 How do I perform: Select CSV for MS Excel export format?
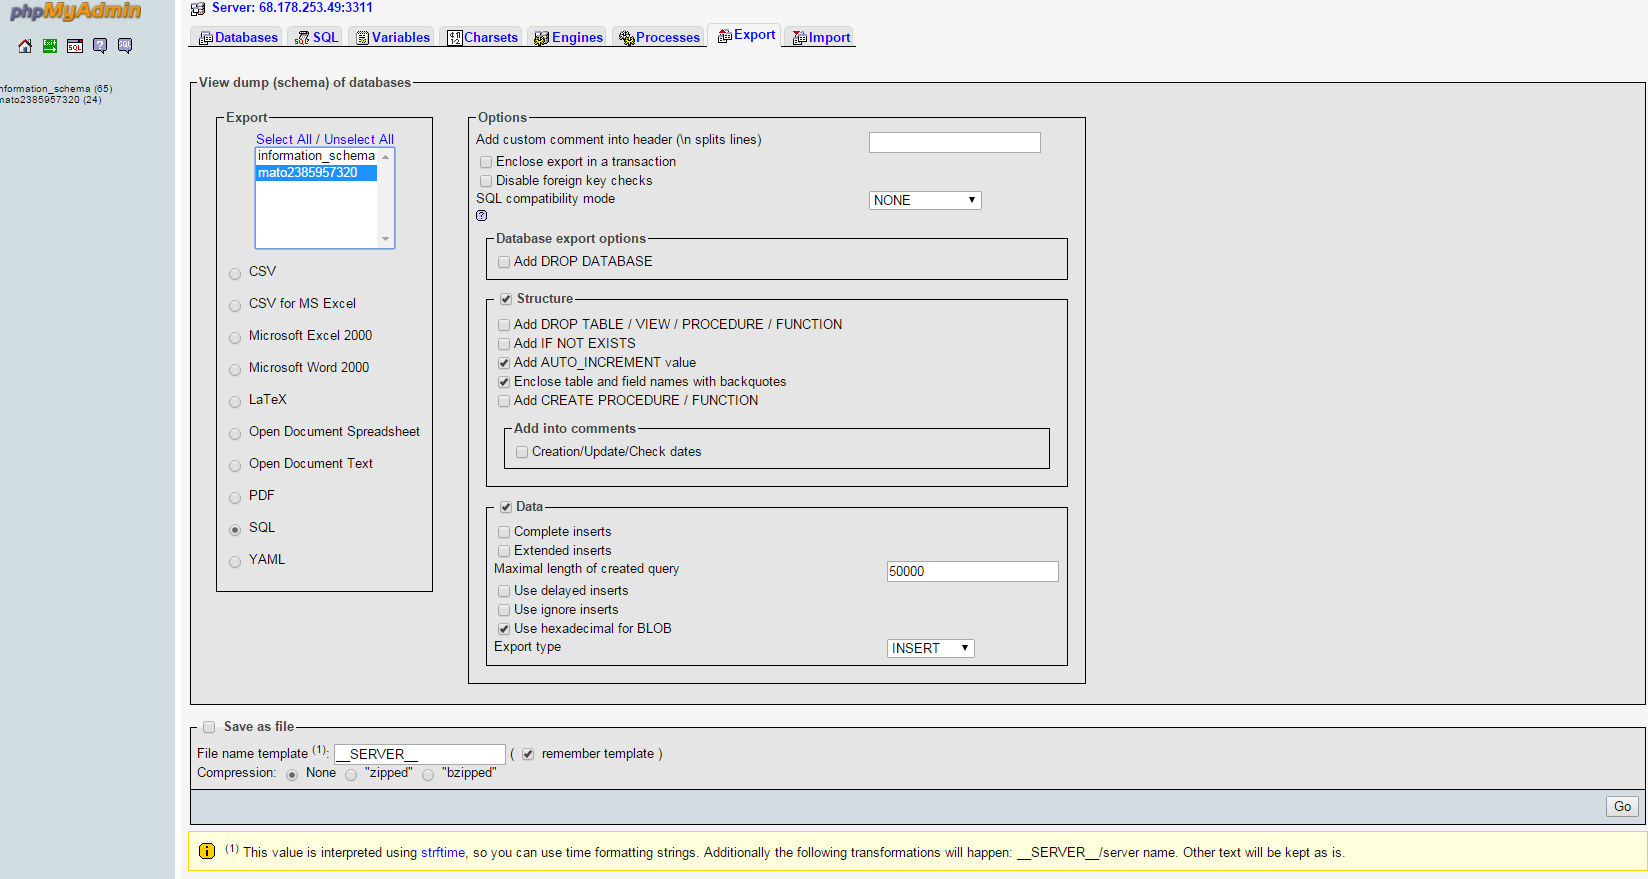pyautogui.click(x=235, y=305)
